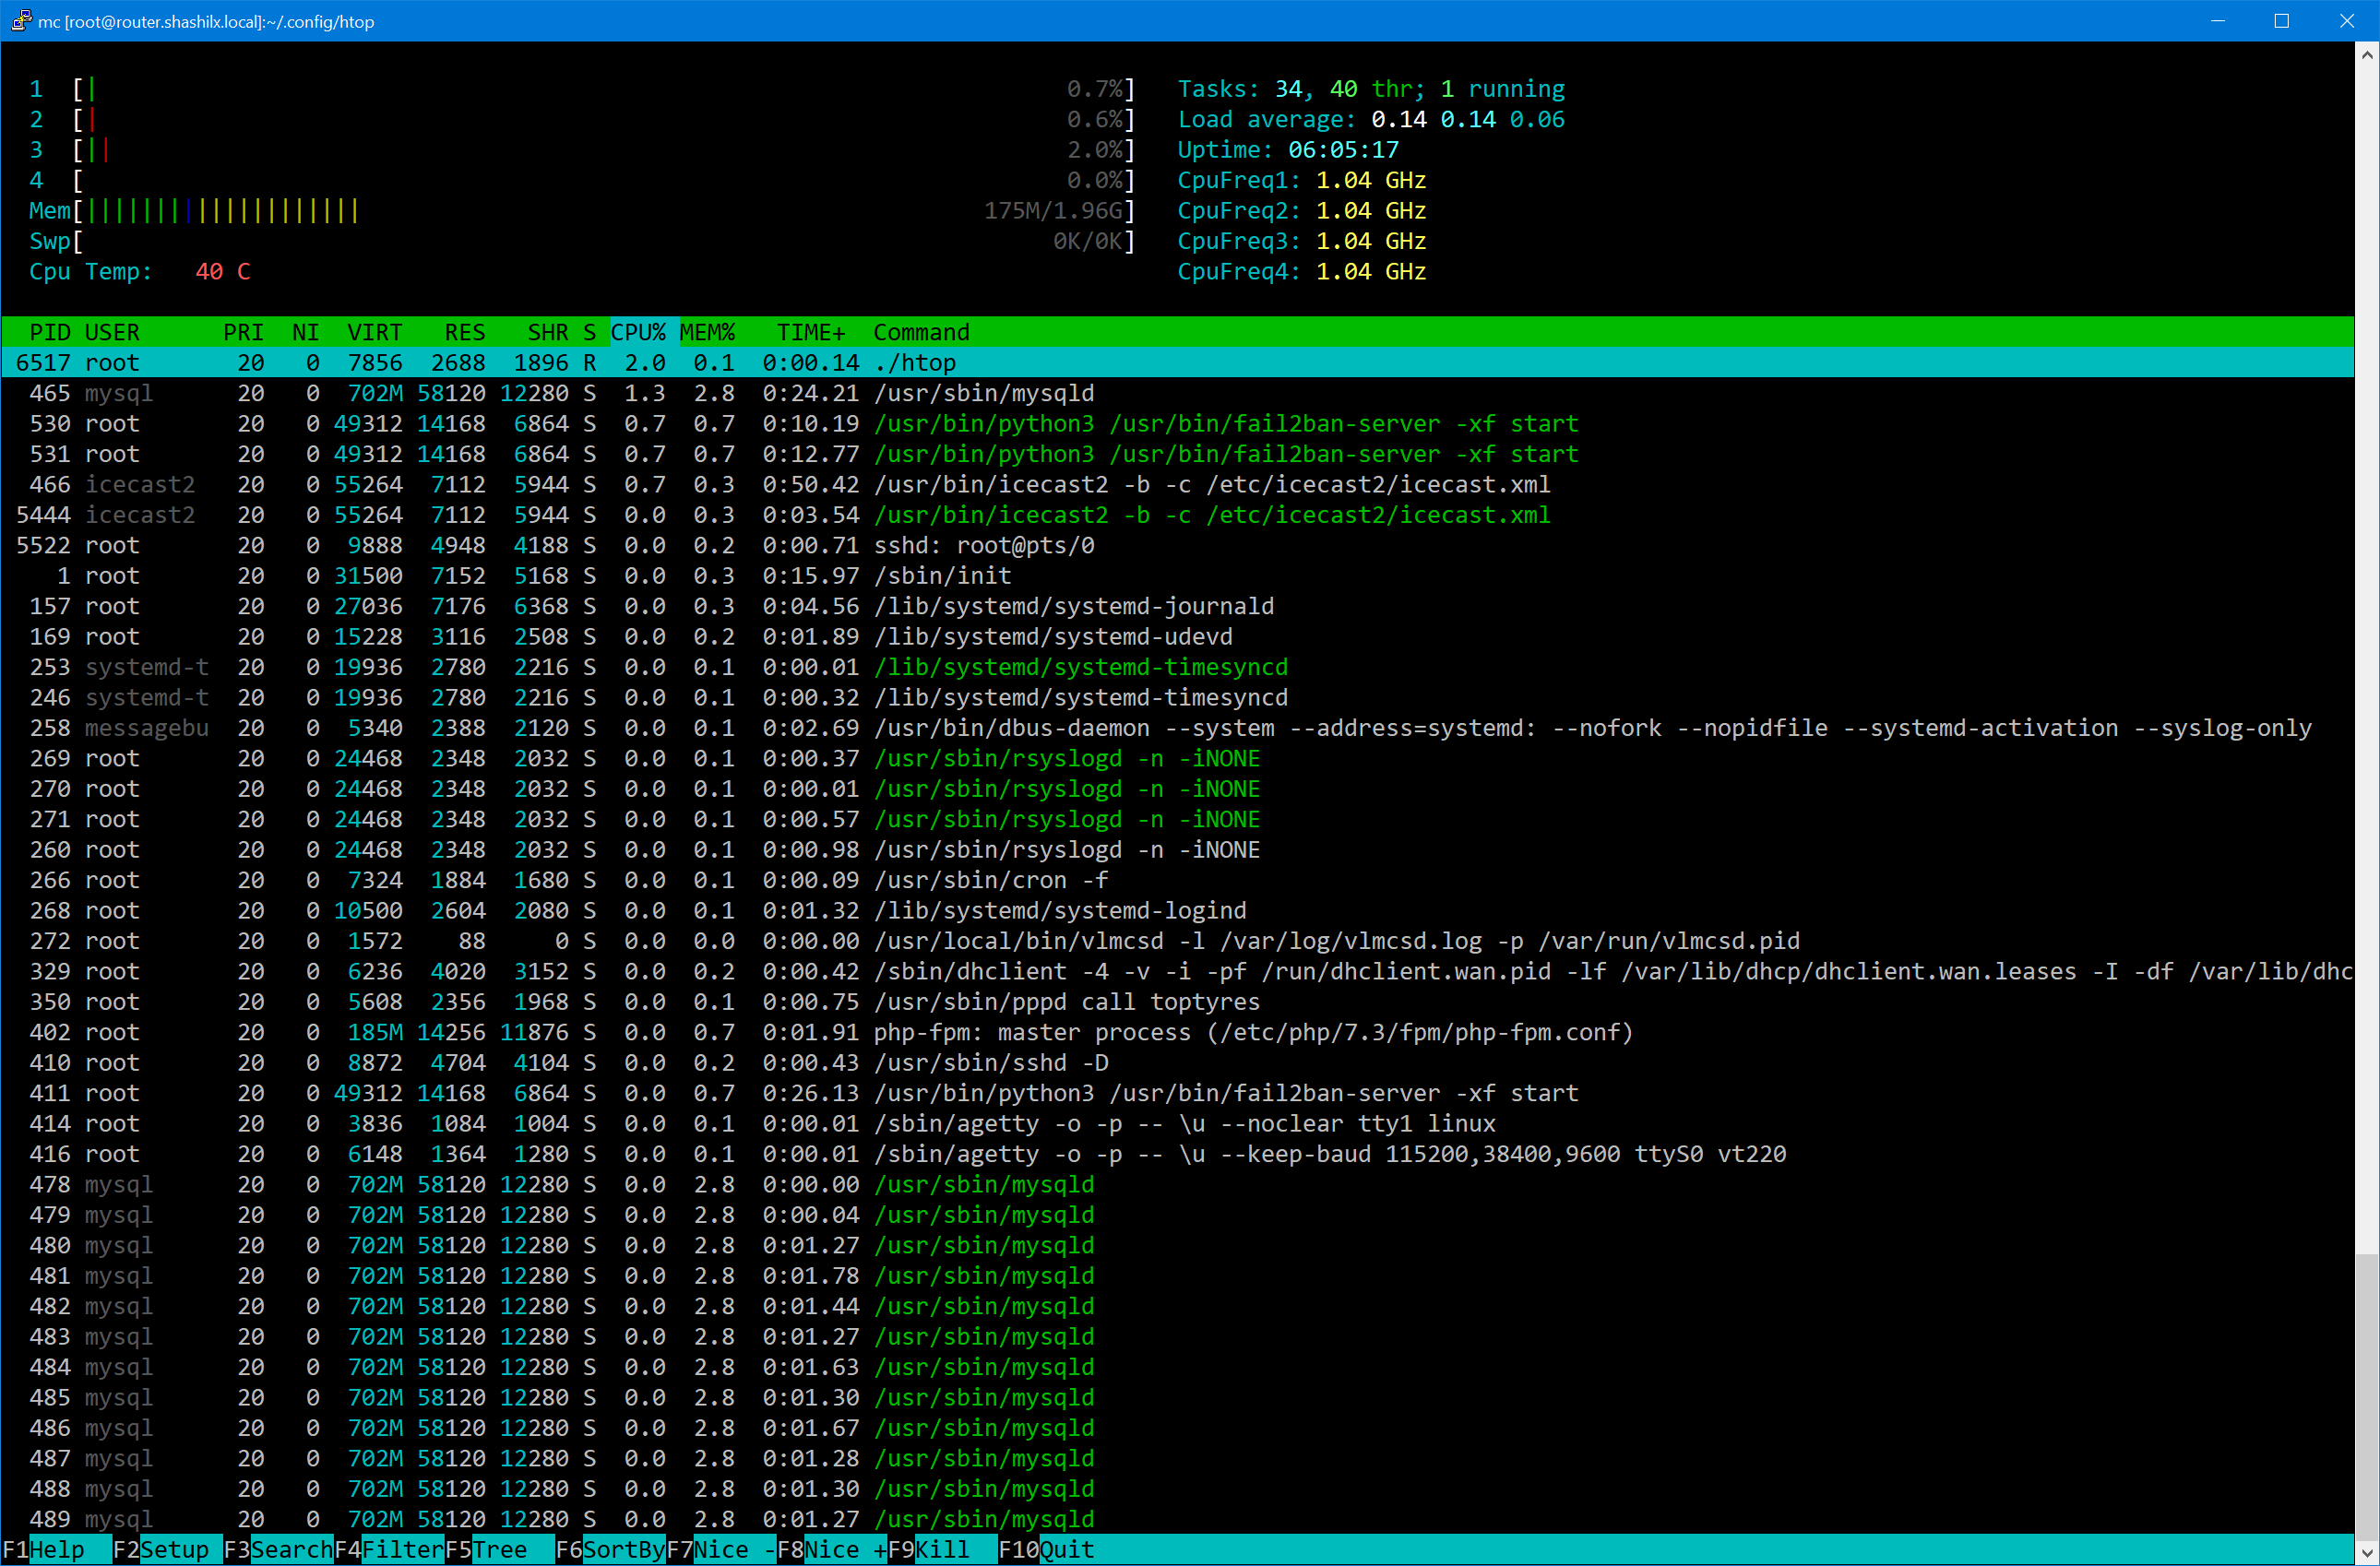The width and height of the screenshot is (2380, 1566).
Task: Select the /usr/sbin/sshd -D row
Action: tap(1177, 1062)
